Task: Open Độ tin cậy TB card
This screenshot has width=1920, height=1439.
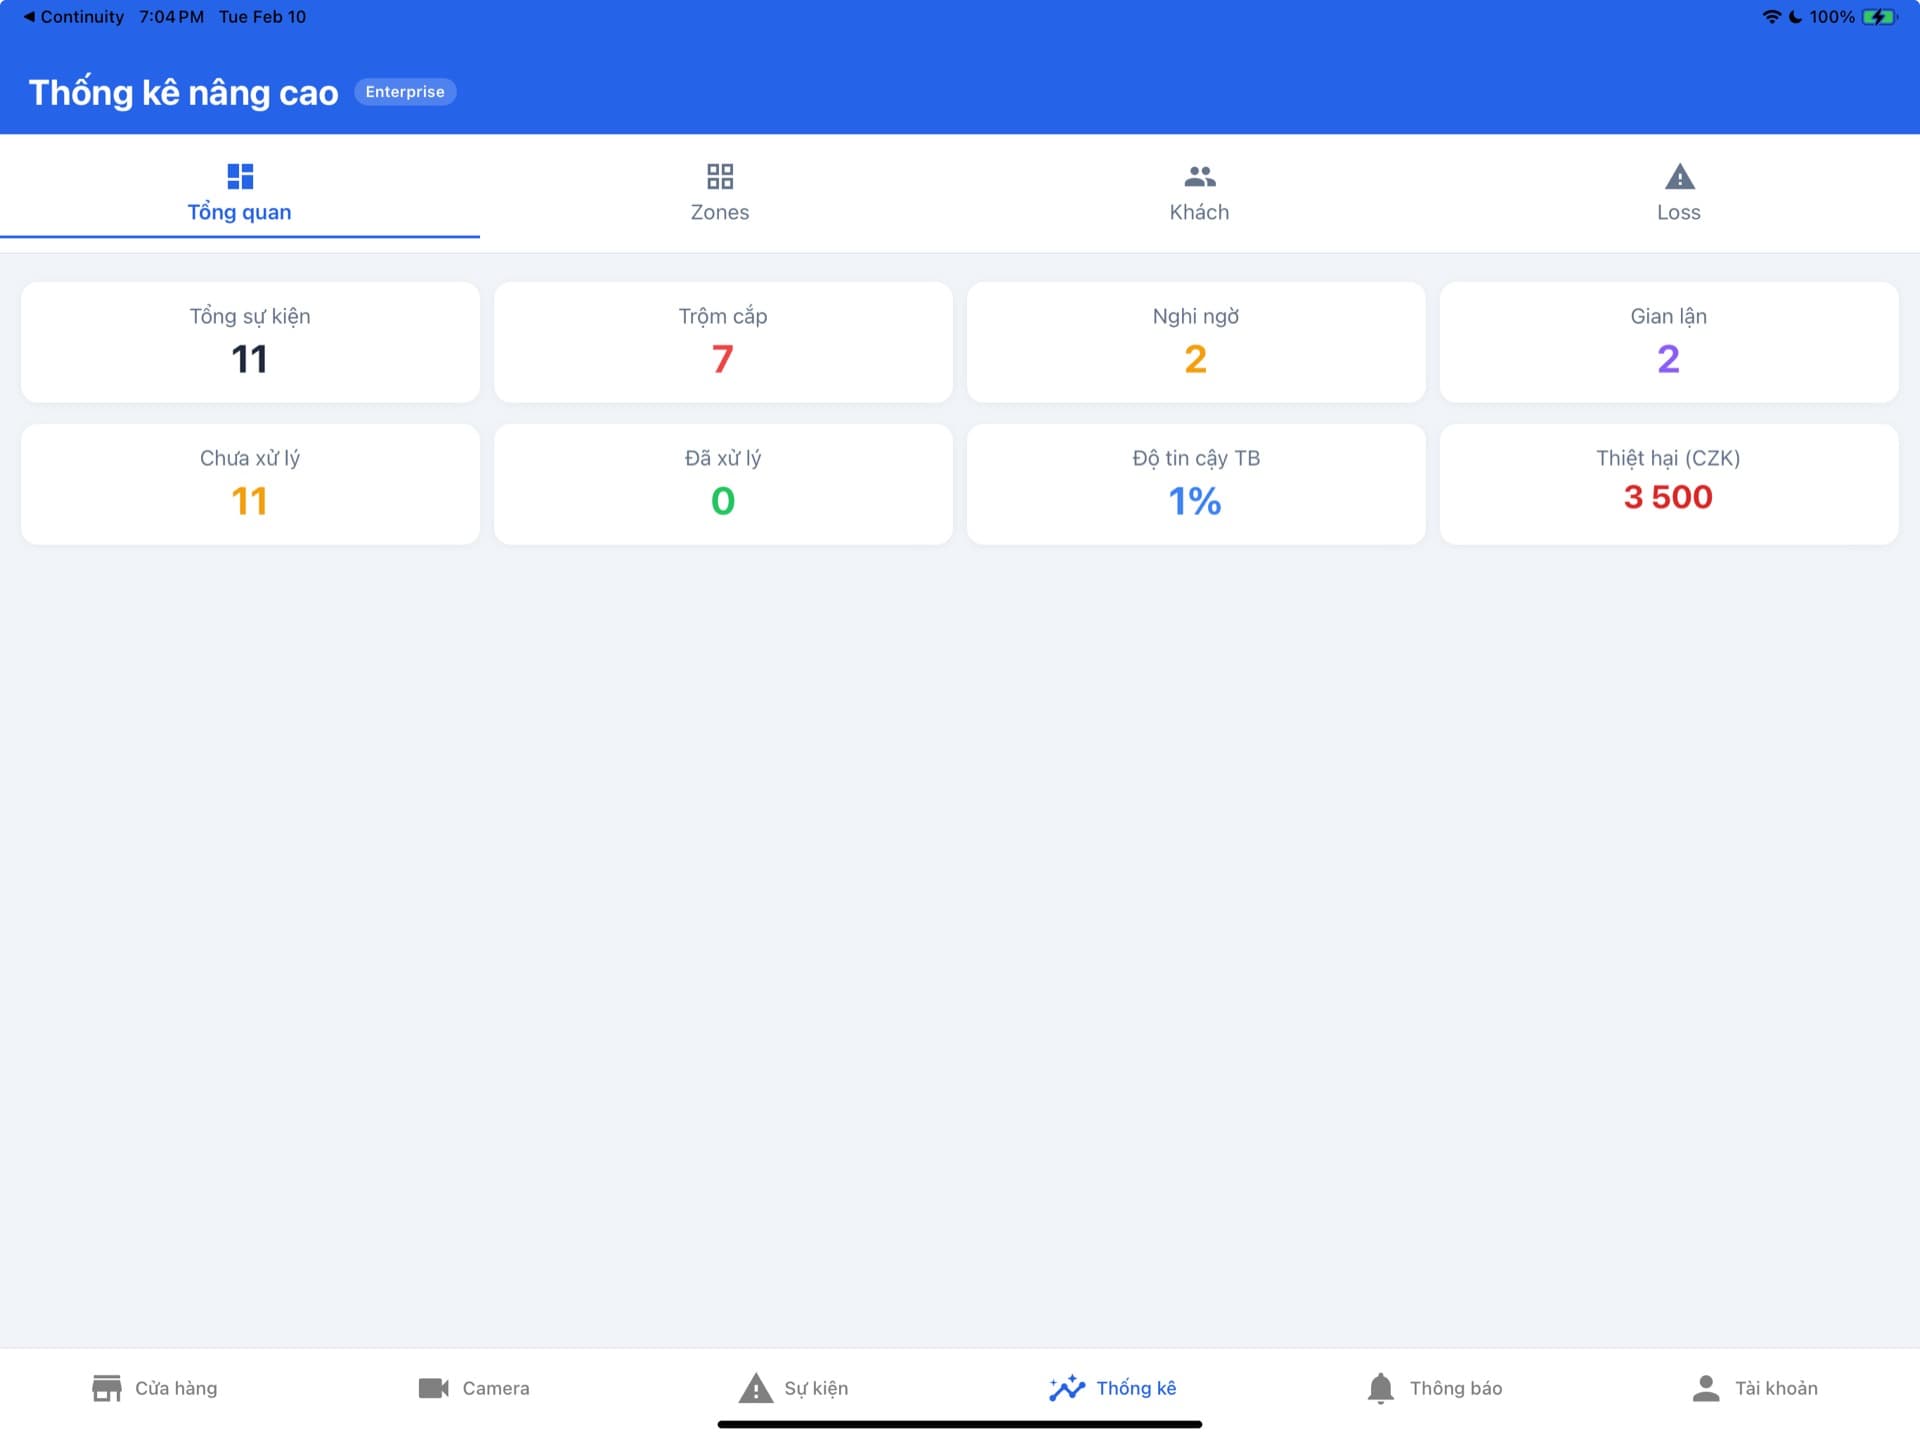Action: tap(1196, 484)
